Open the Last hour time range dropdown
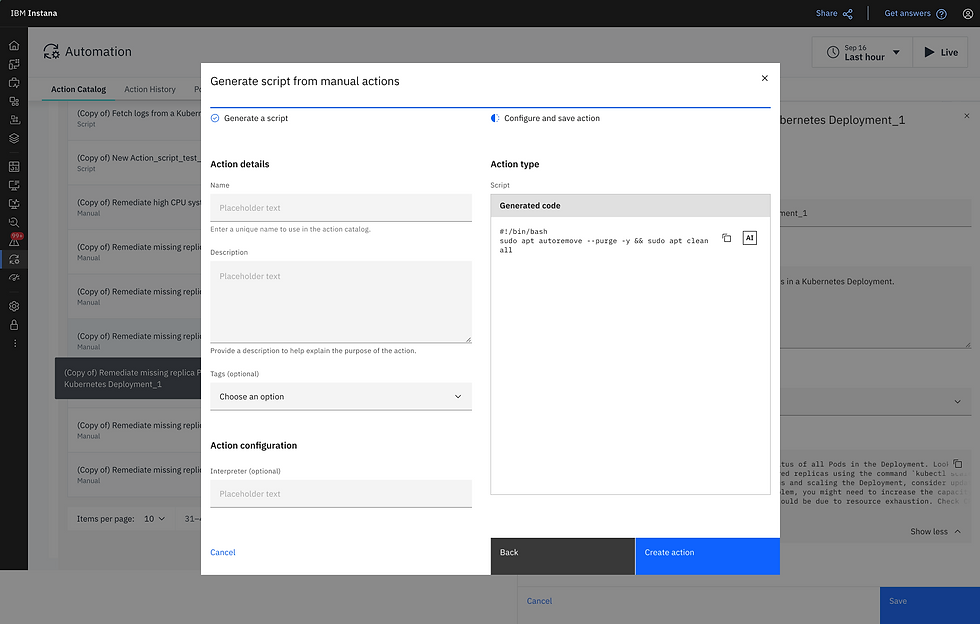This screenshot has width=980, height=624. [x=862, y=53]
